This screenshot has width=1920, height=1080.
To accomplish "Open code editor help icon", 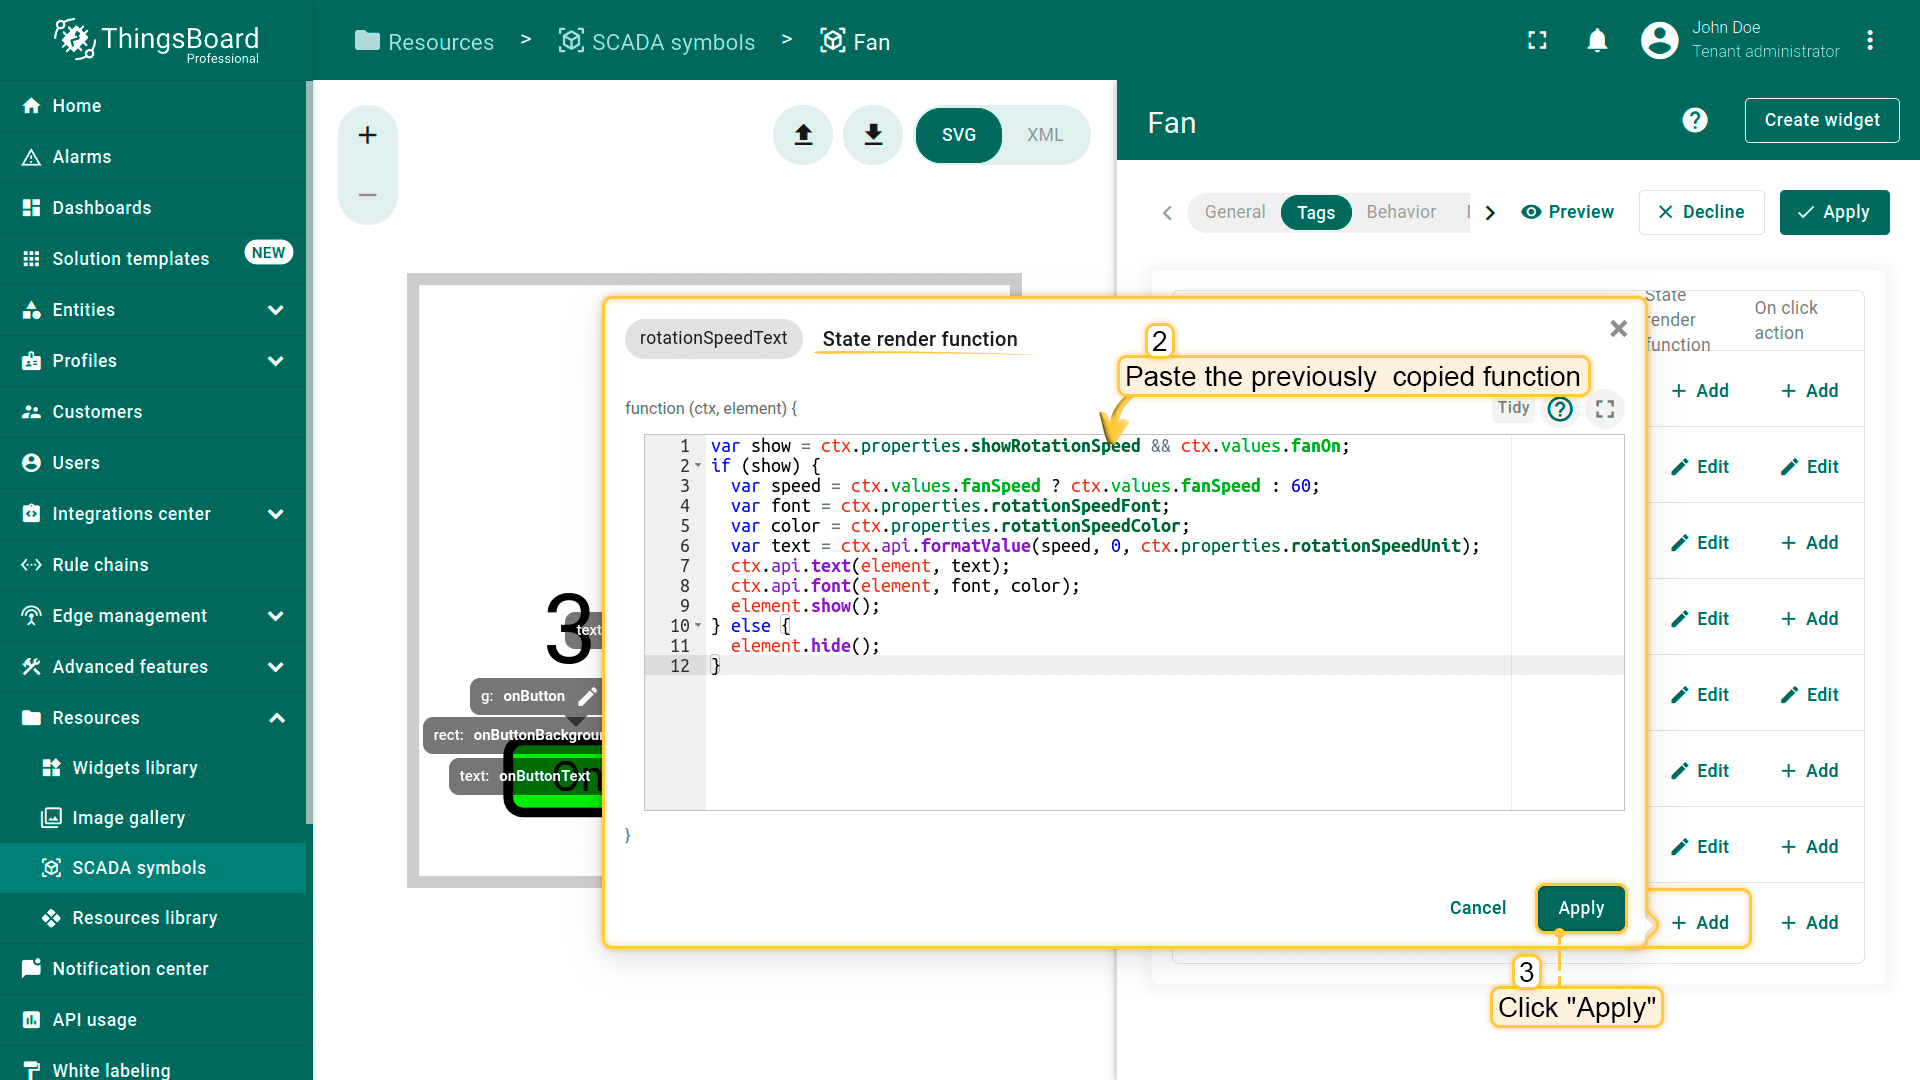I will 1560,409.
